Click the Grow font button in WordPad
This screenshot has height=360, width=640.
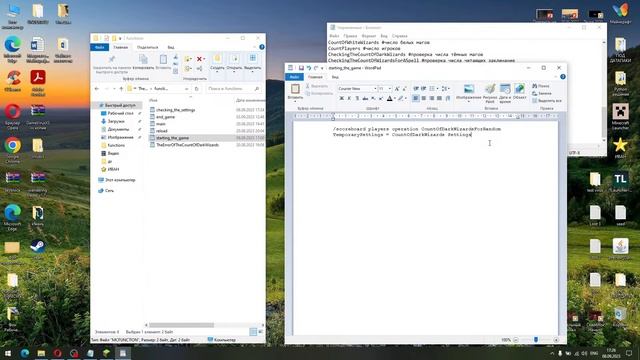[x=397, y=89]
